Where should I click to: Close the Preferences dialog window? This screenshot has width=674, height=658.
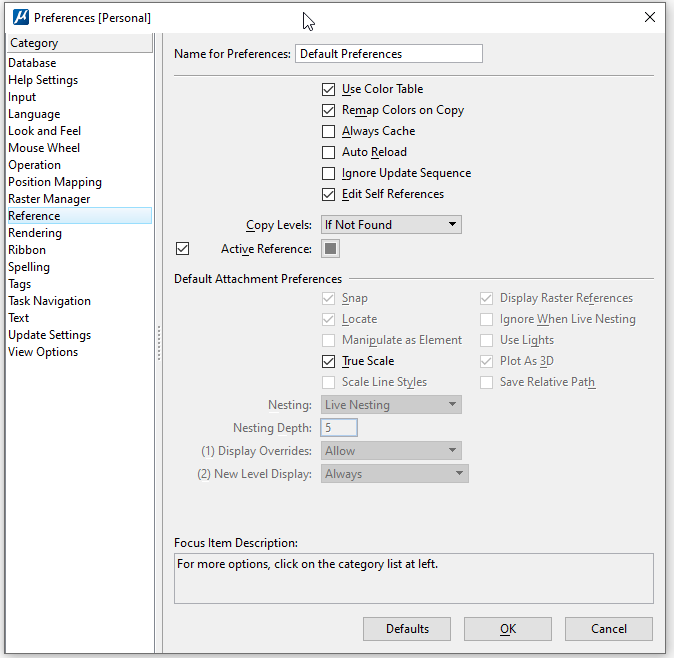tap(650, 17)
